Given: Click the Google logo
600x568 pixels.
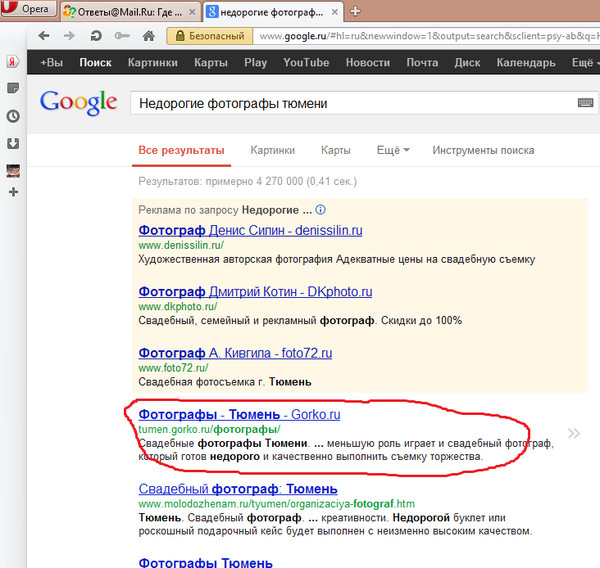Looking at the screenshot, I should (x=78, y=102).
